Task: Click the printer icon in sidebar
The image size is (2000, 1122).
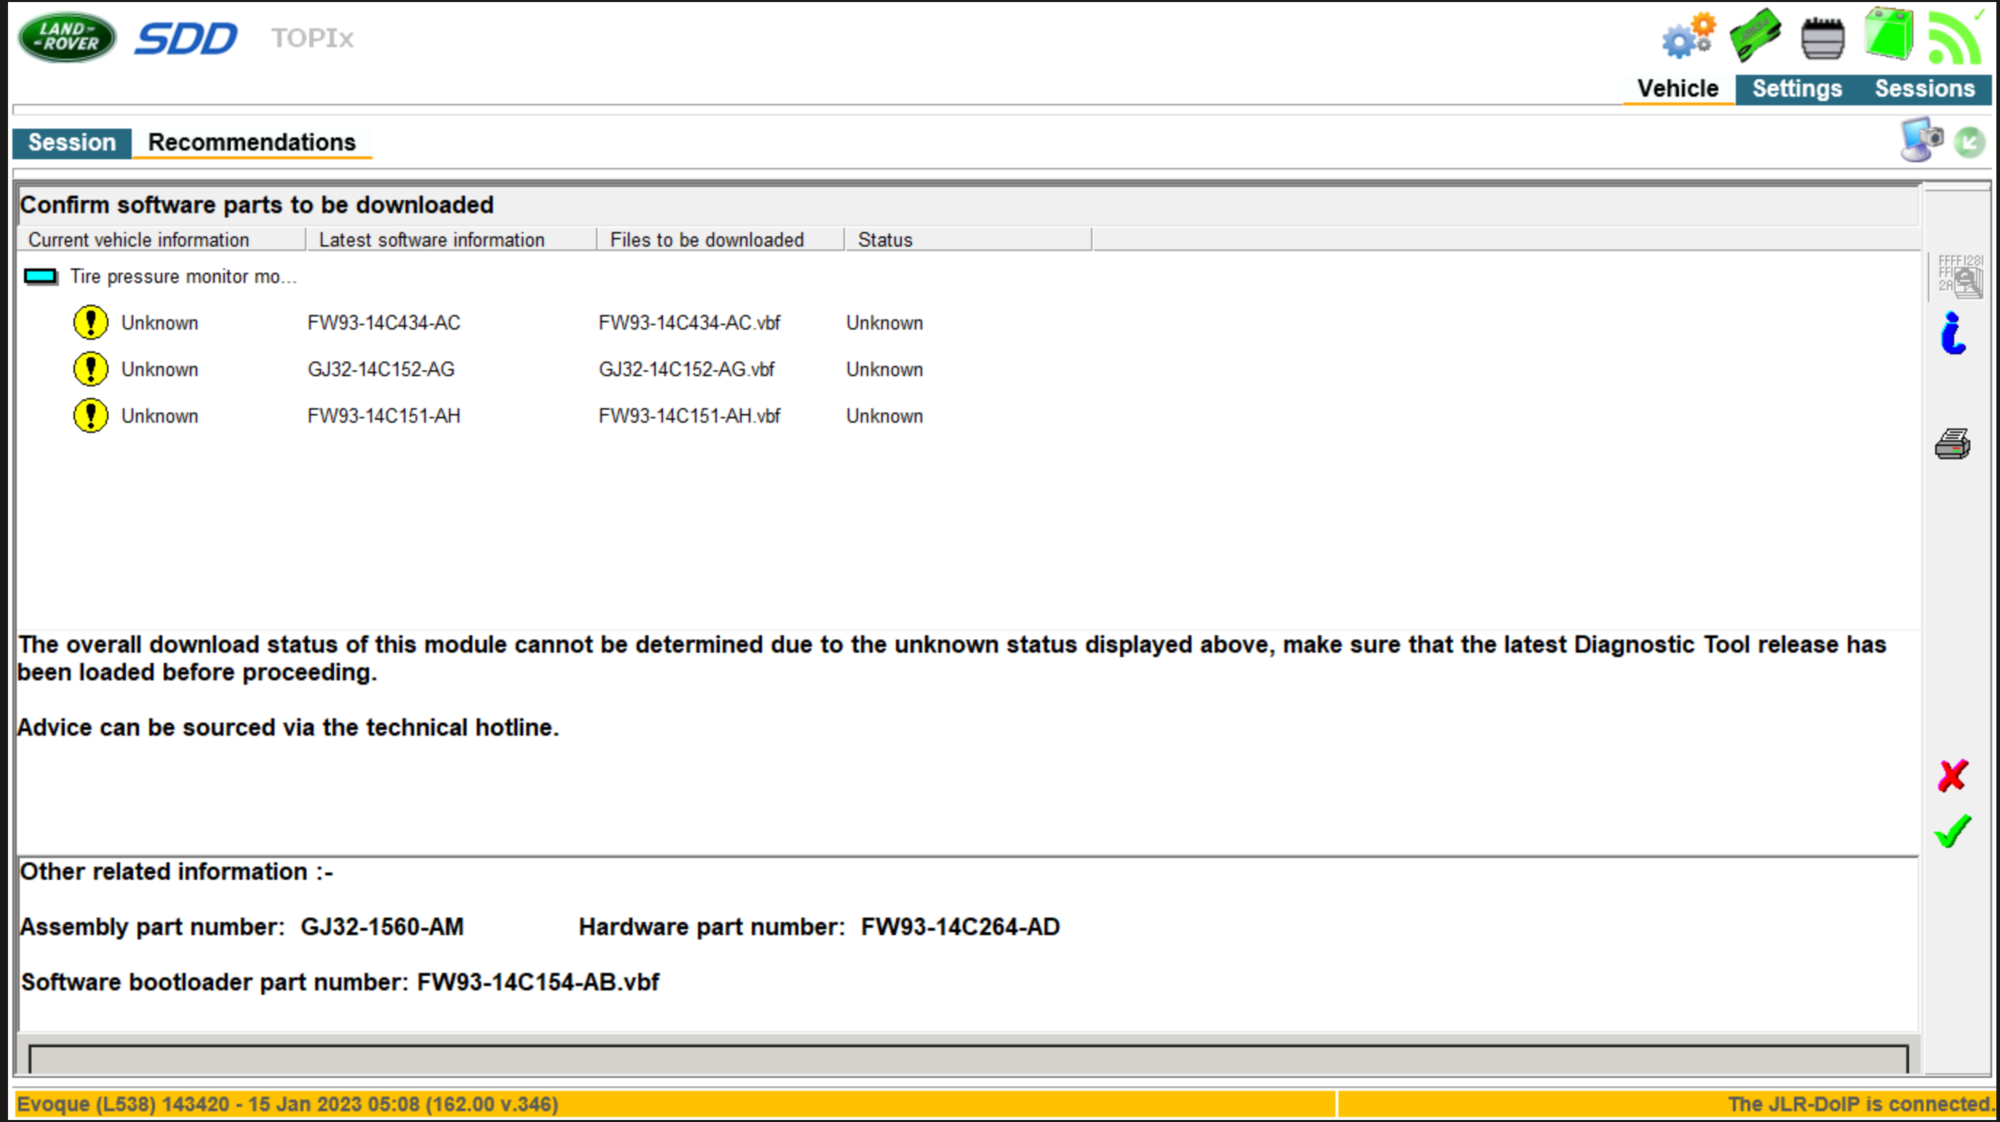Action: click(x=1952, y=444)
